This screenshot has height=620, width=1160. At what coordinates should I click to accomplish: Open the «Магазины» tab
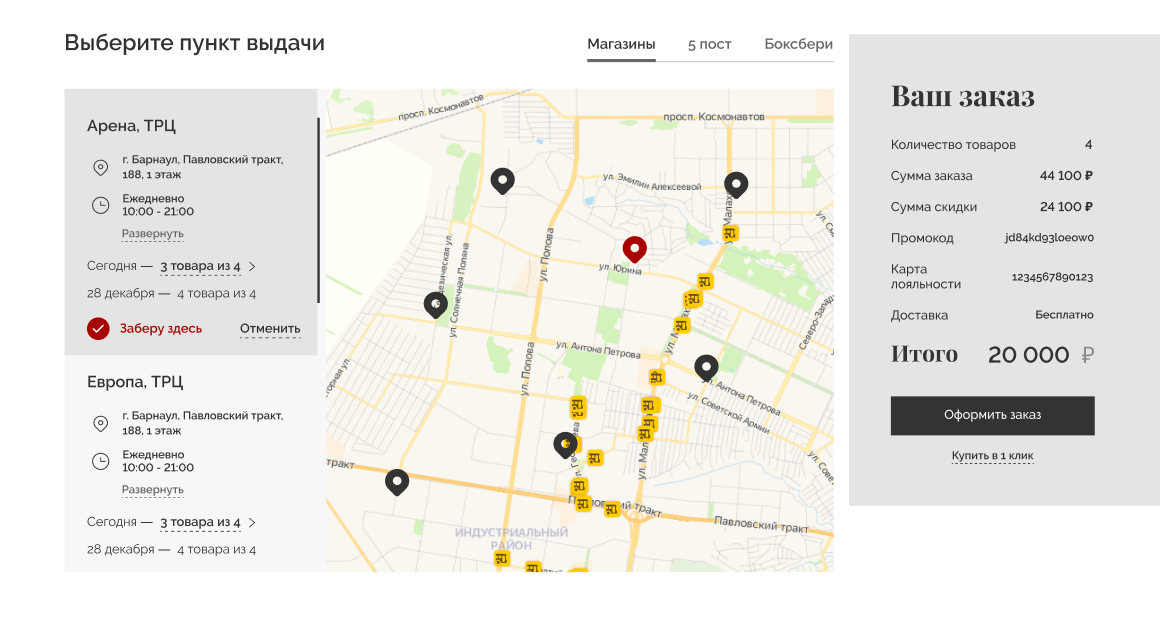(x=621, y=45)
